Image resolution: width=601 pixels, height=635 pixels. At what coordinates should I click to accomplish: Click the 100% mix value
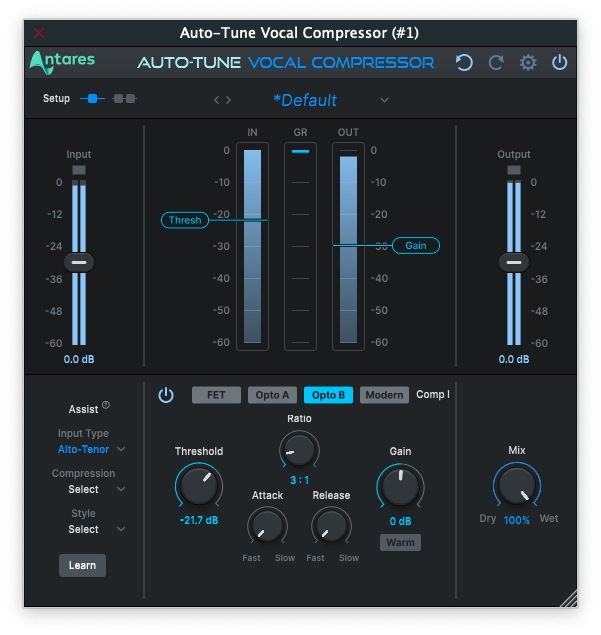click(517, 520)
